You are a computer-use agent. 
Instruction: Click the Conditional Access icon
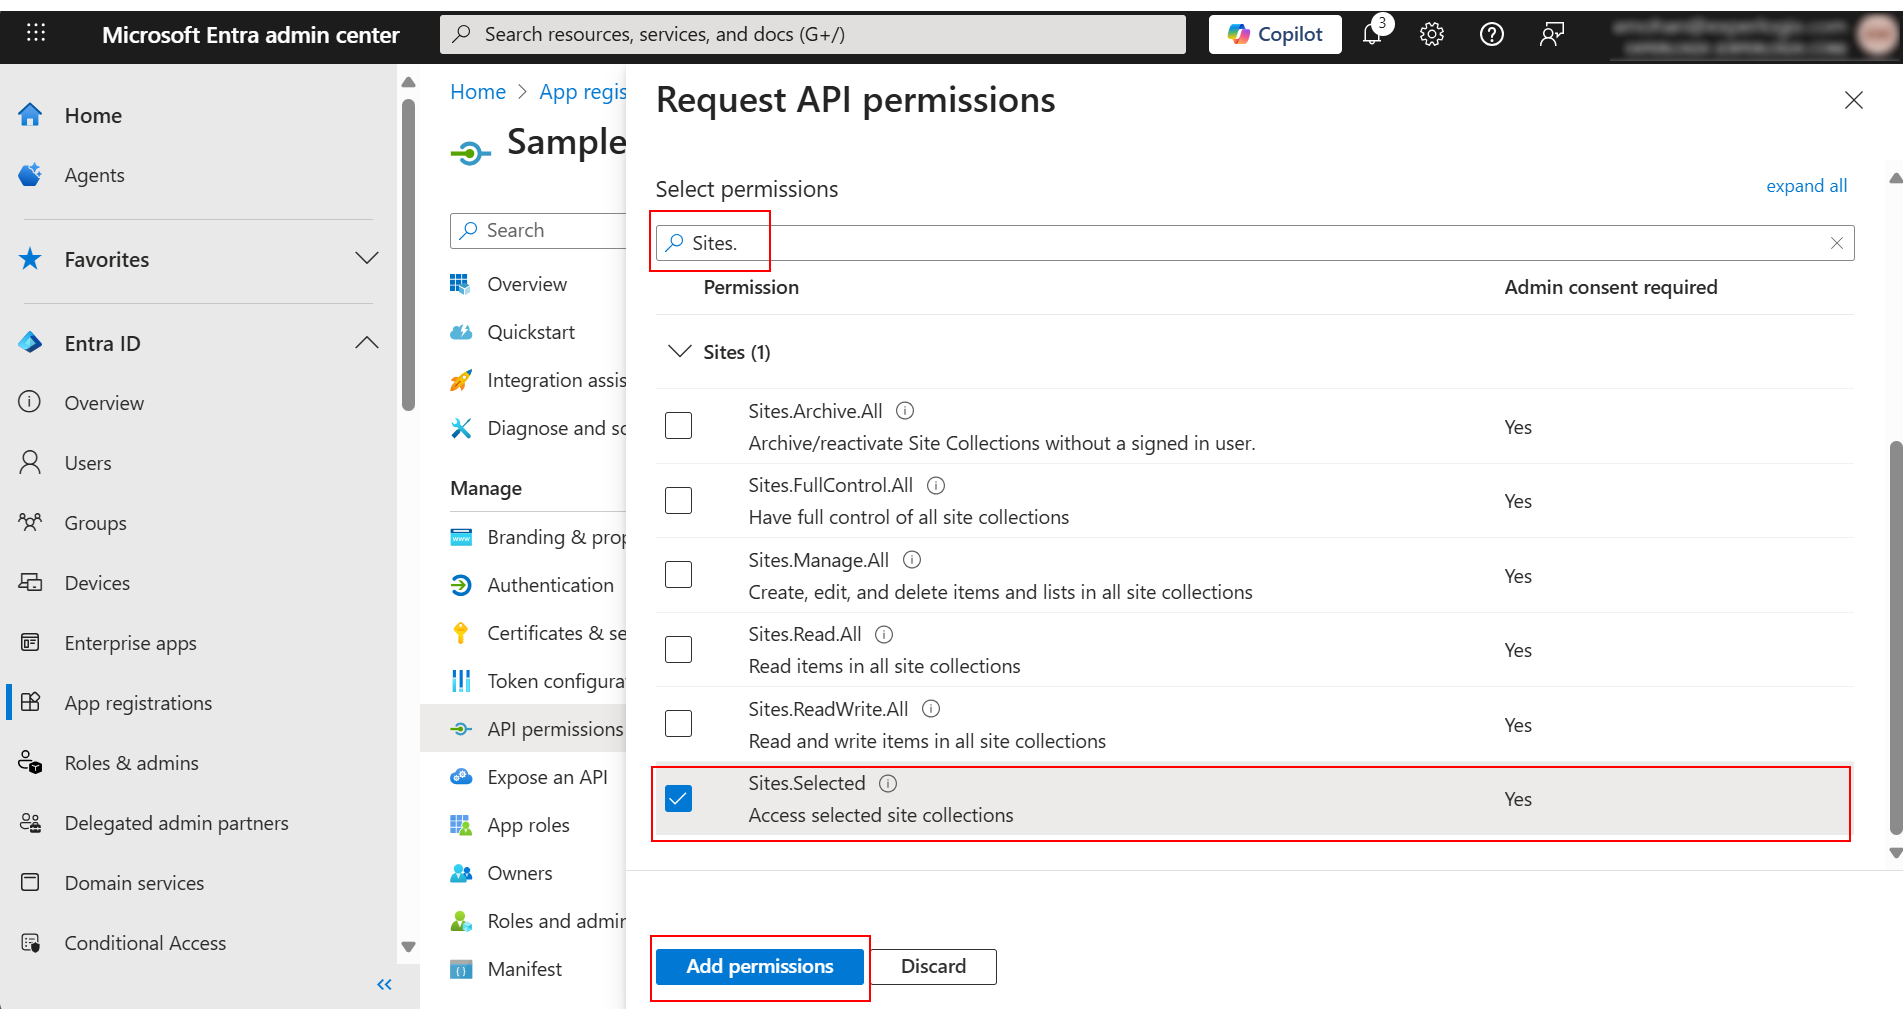pyautogui.click(x=30, y=942)
